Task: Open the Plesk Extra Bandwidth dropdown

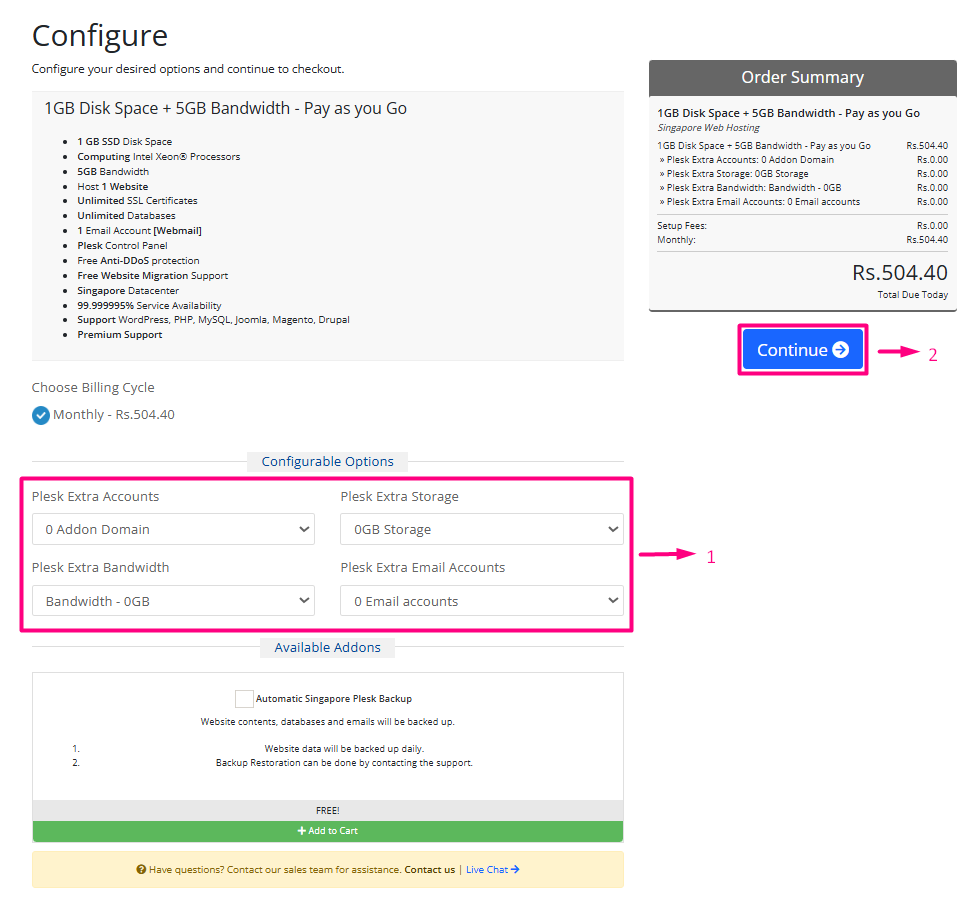Action: point(173,601)
